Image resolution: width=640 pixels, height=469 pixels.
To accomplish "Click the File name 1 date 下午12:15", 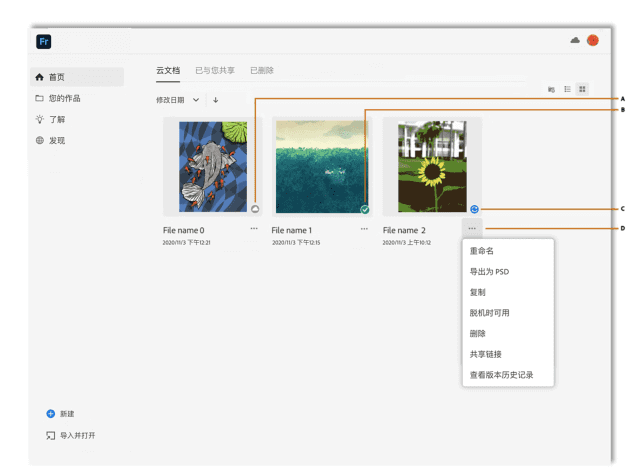I will click(x=296, y=242).
